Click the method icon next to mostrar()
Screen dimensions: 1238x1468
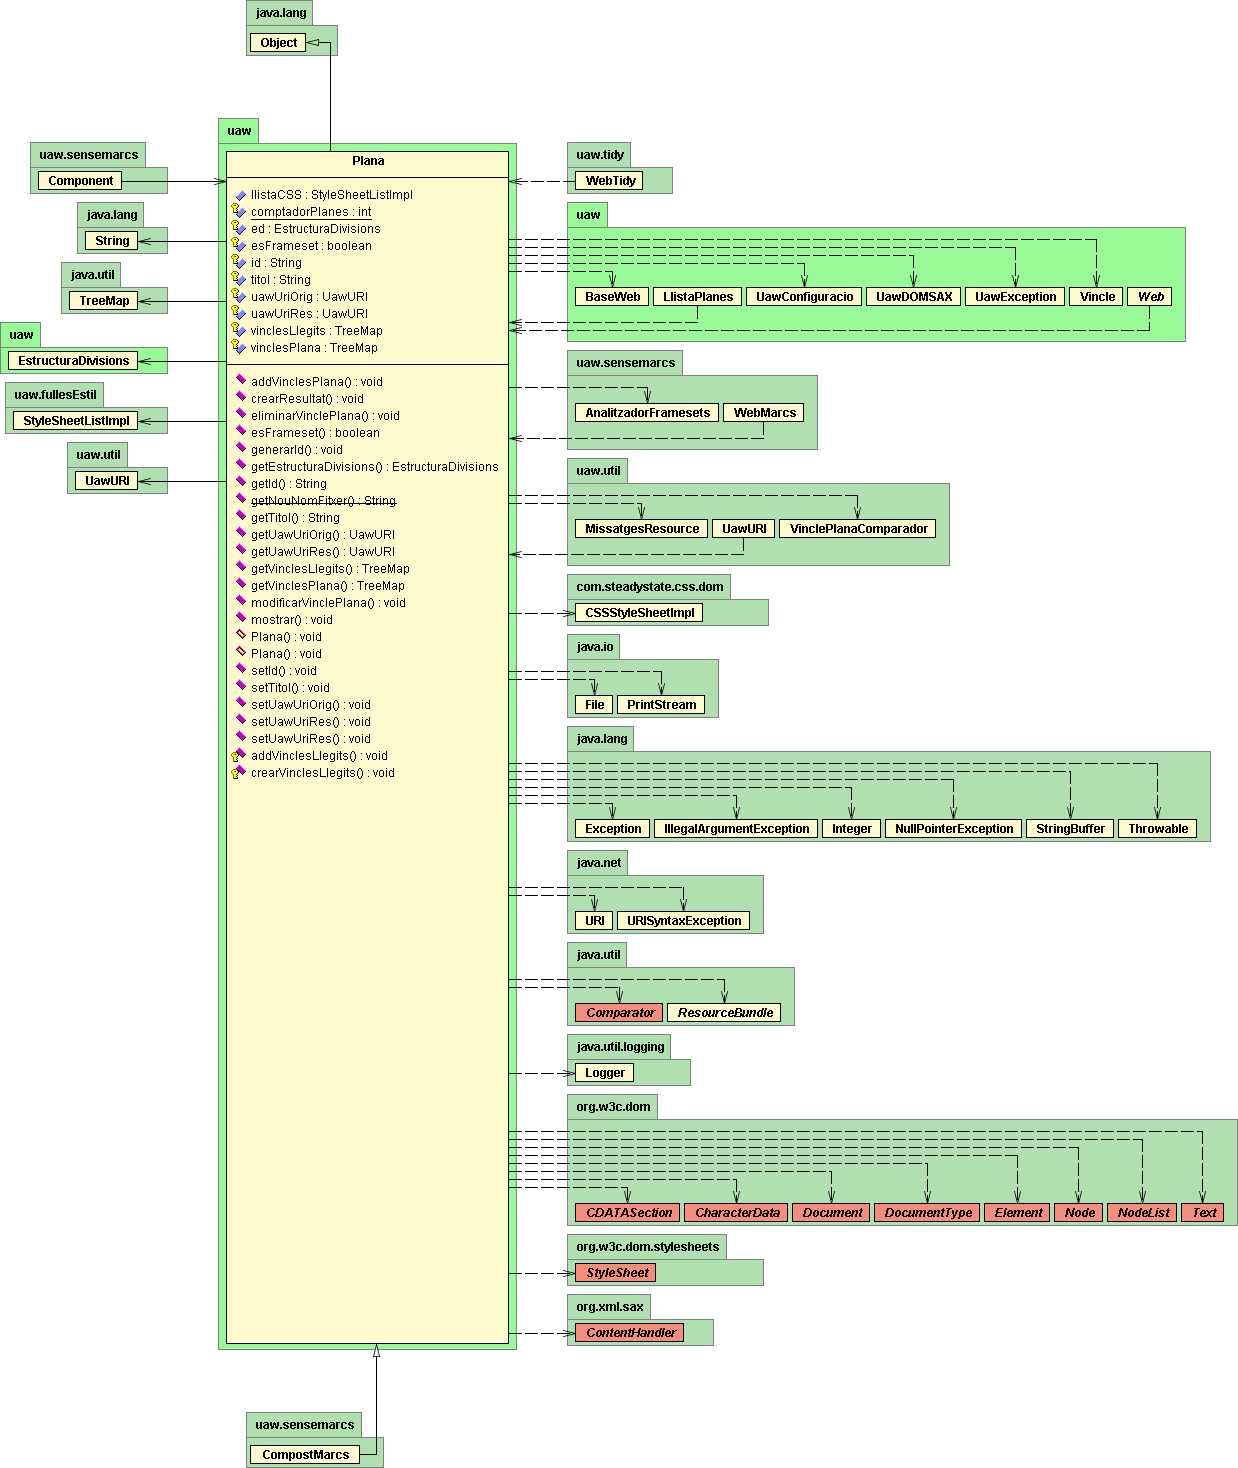240,618
